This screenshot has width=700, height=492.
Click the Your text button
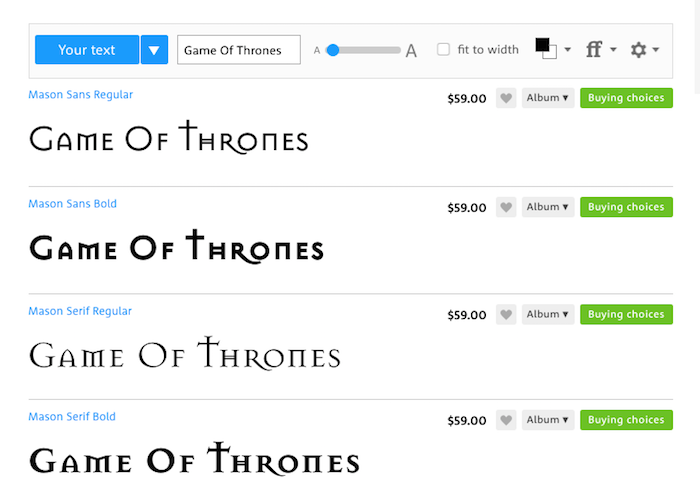pyautogui.click(x=87, y=50)
